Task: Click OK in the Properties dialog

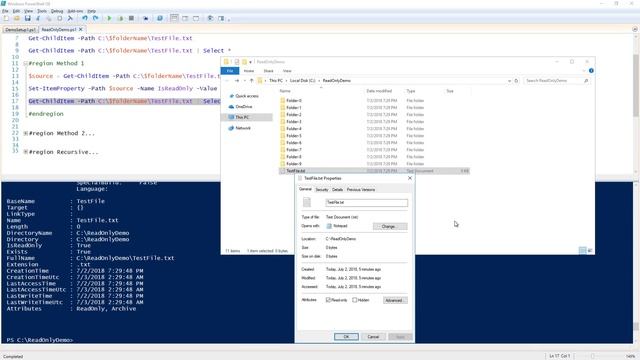Action: tap(346, 337)
